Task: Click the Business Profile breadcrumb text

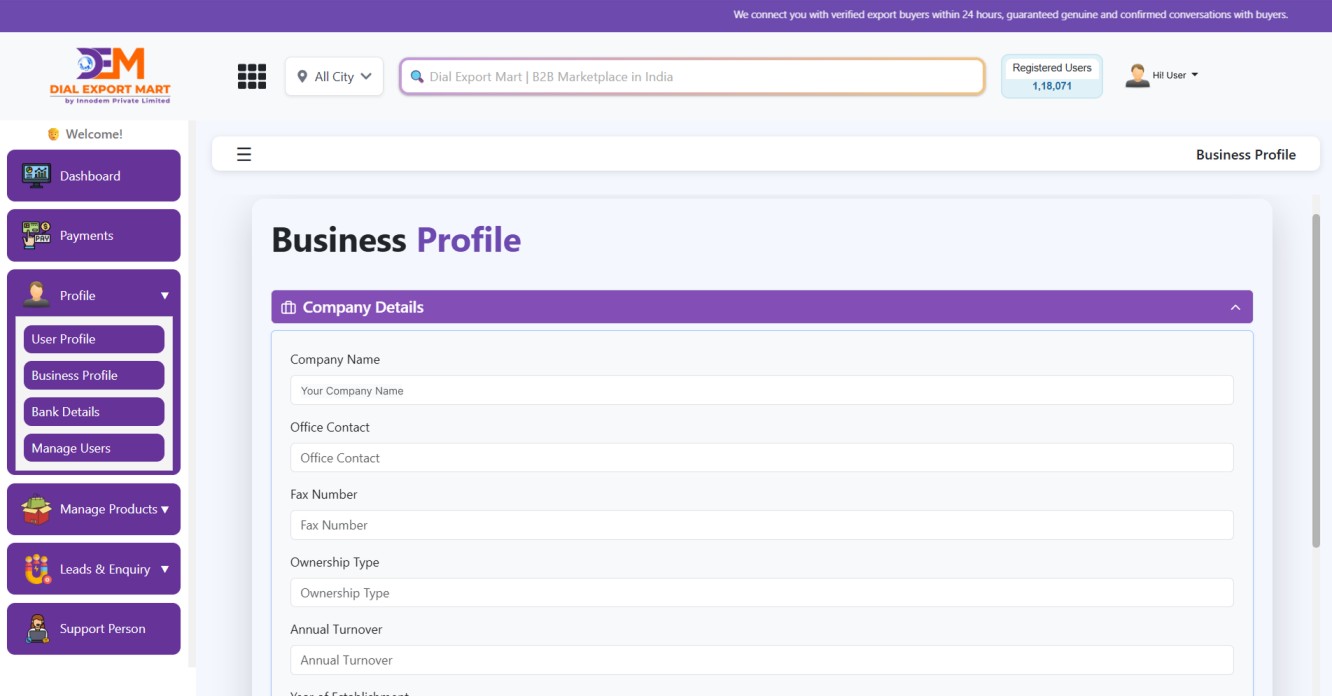Action: pos(1246,155)
